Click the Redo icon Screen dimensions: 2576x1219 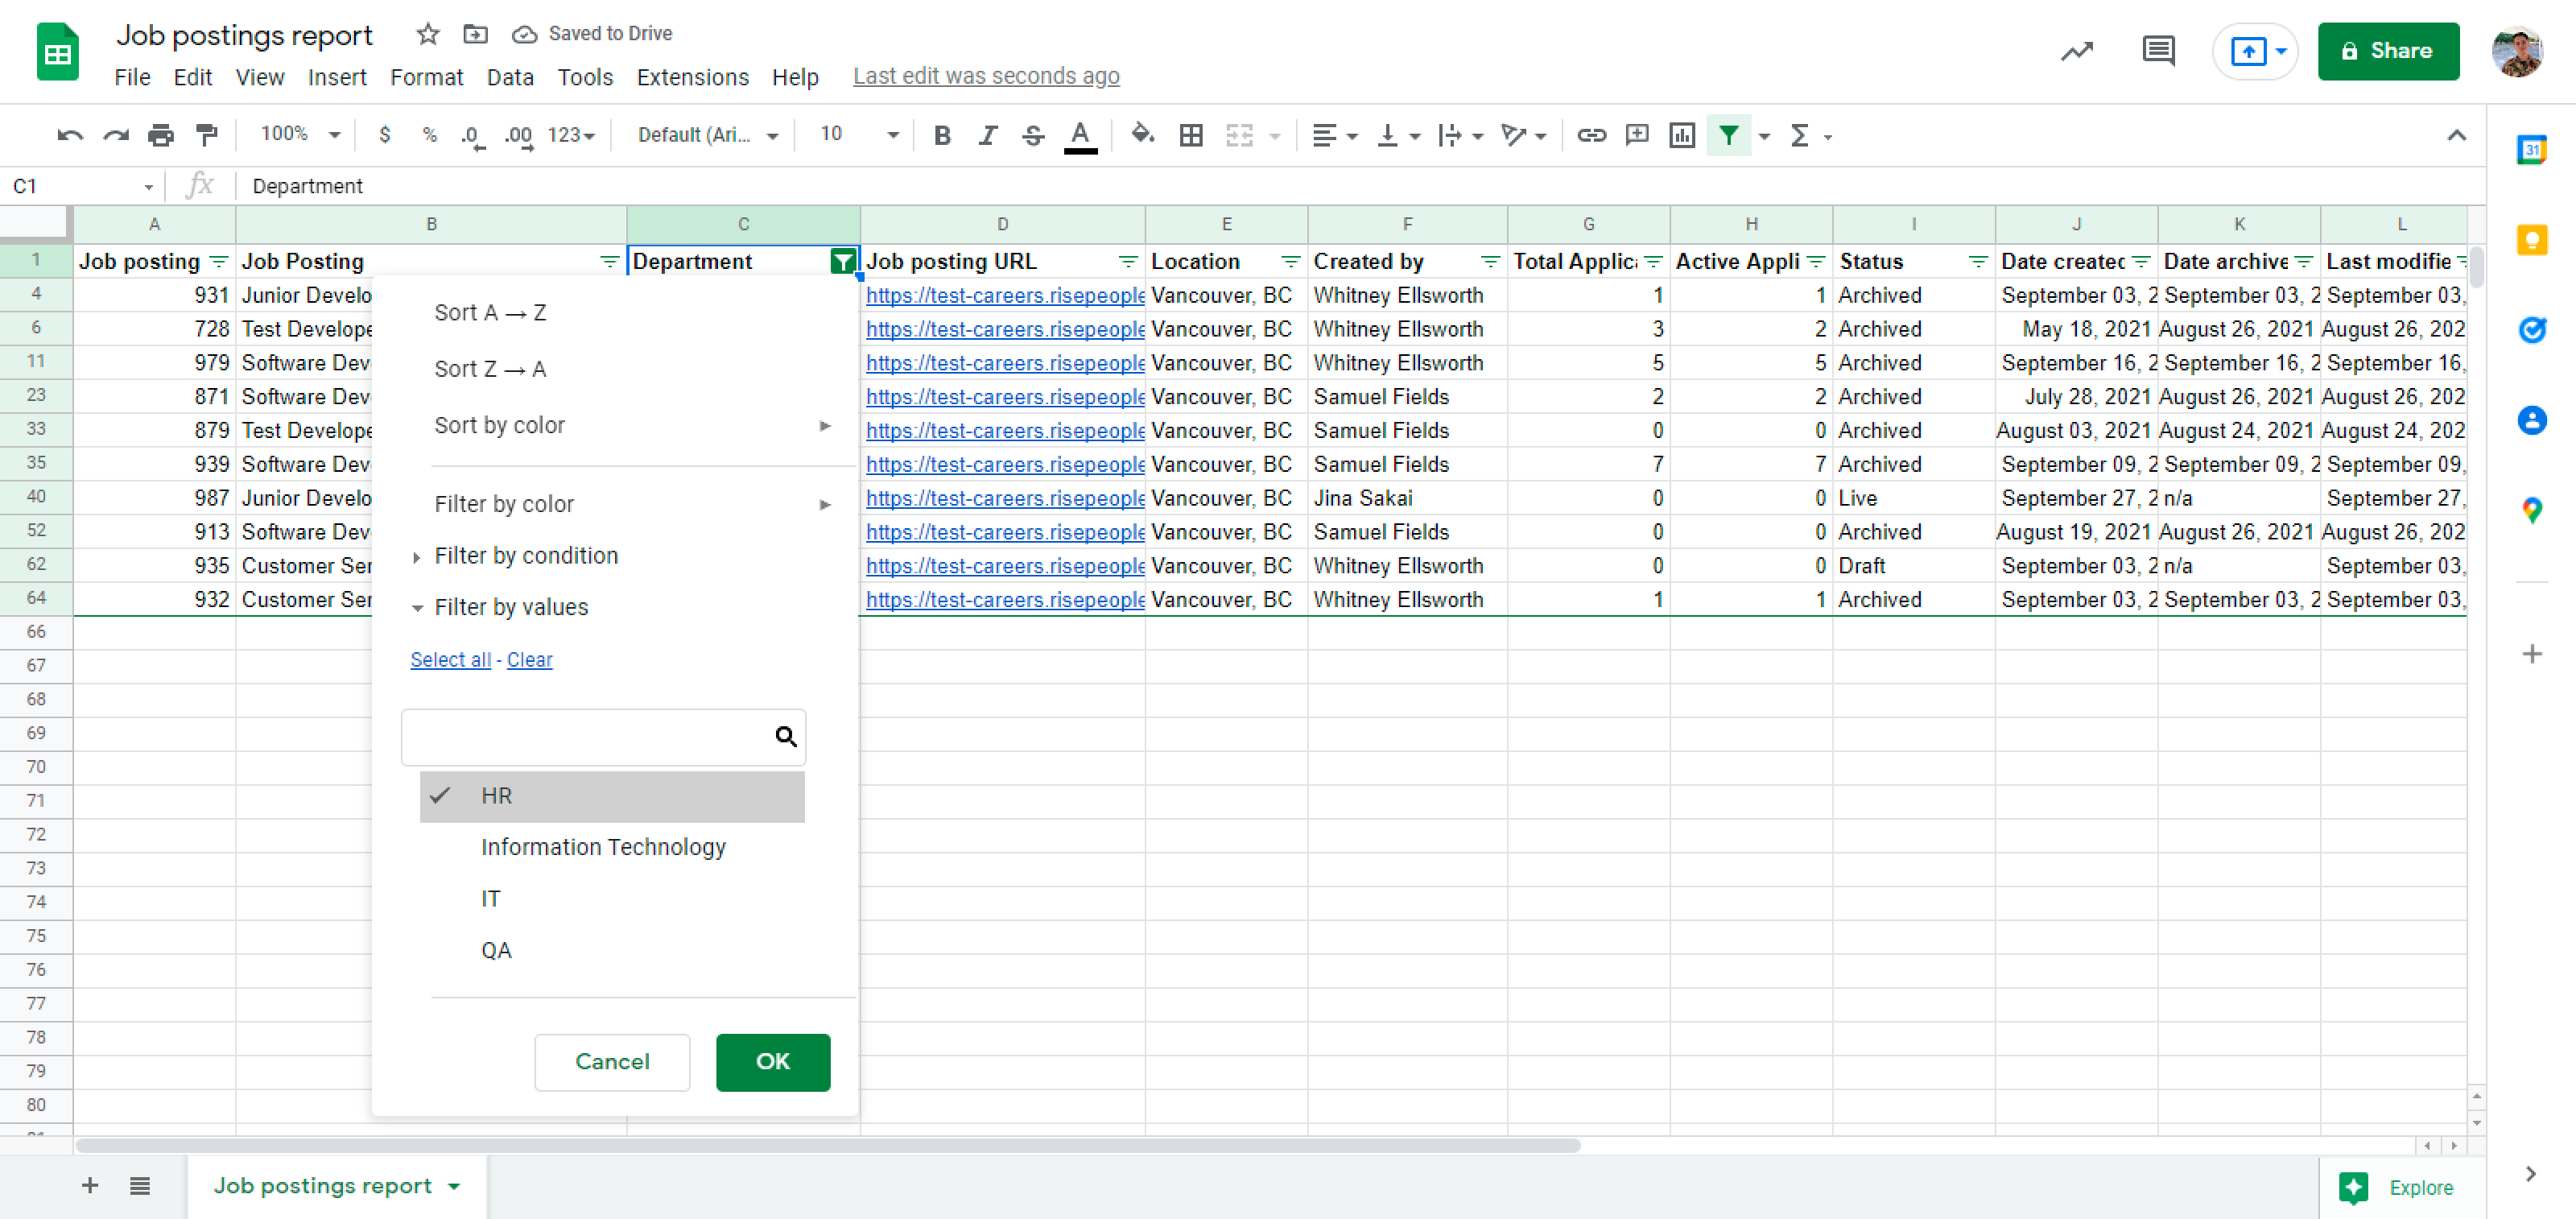[x=116, y=135]
